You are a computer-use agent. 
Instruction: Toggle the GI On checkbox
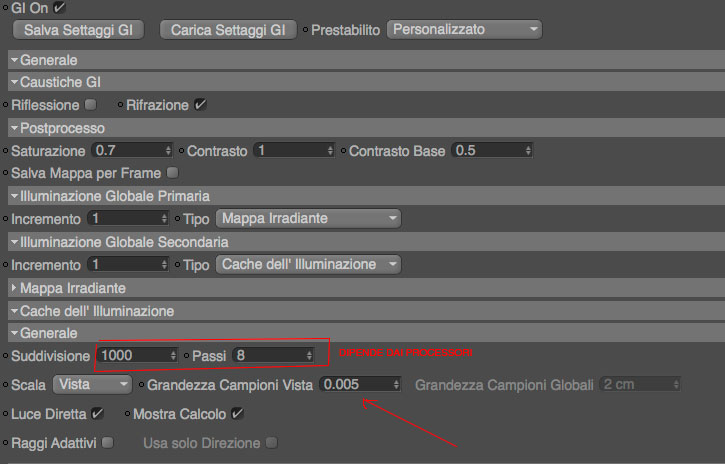[x=59, y=8]
